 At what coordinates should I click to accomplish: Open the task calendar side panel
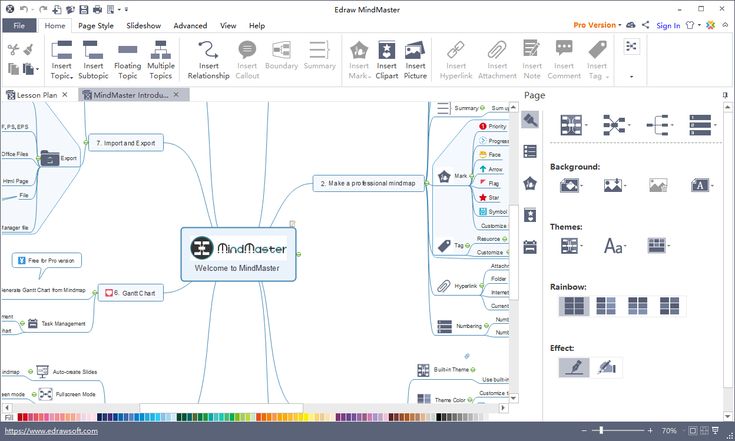(x=530, y=247)
